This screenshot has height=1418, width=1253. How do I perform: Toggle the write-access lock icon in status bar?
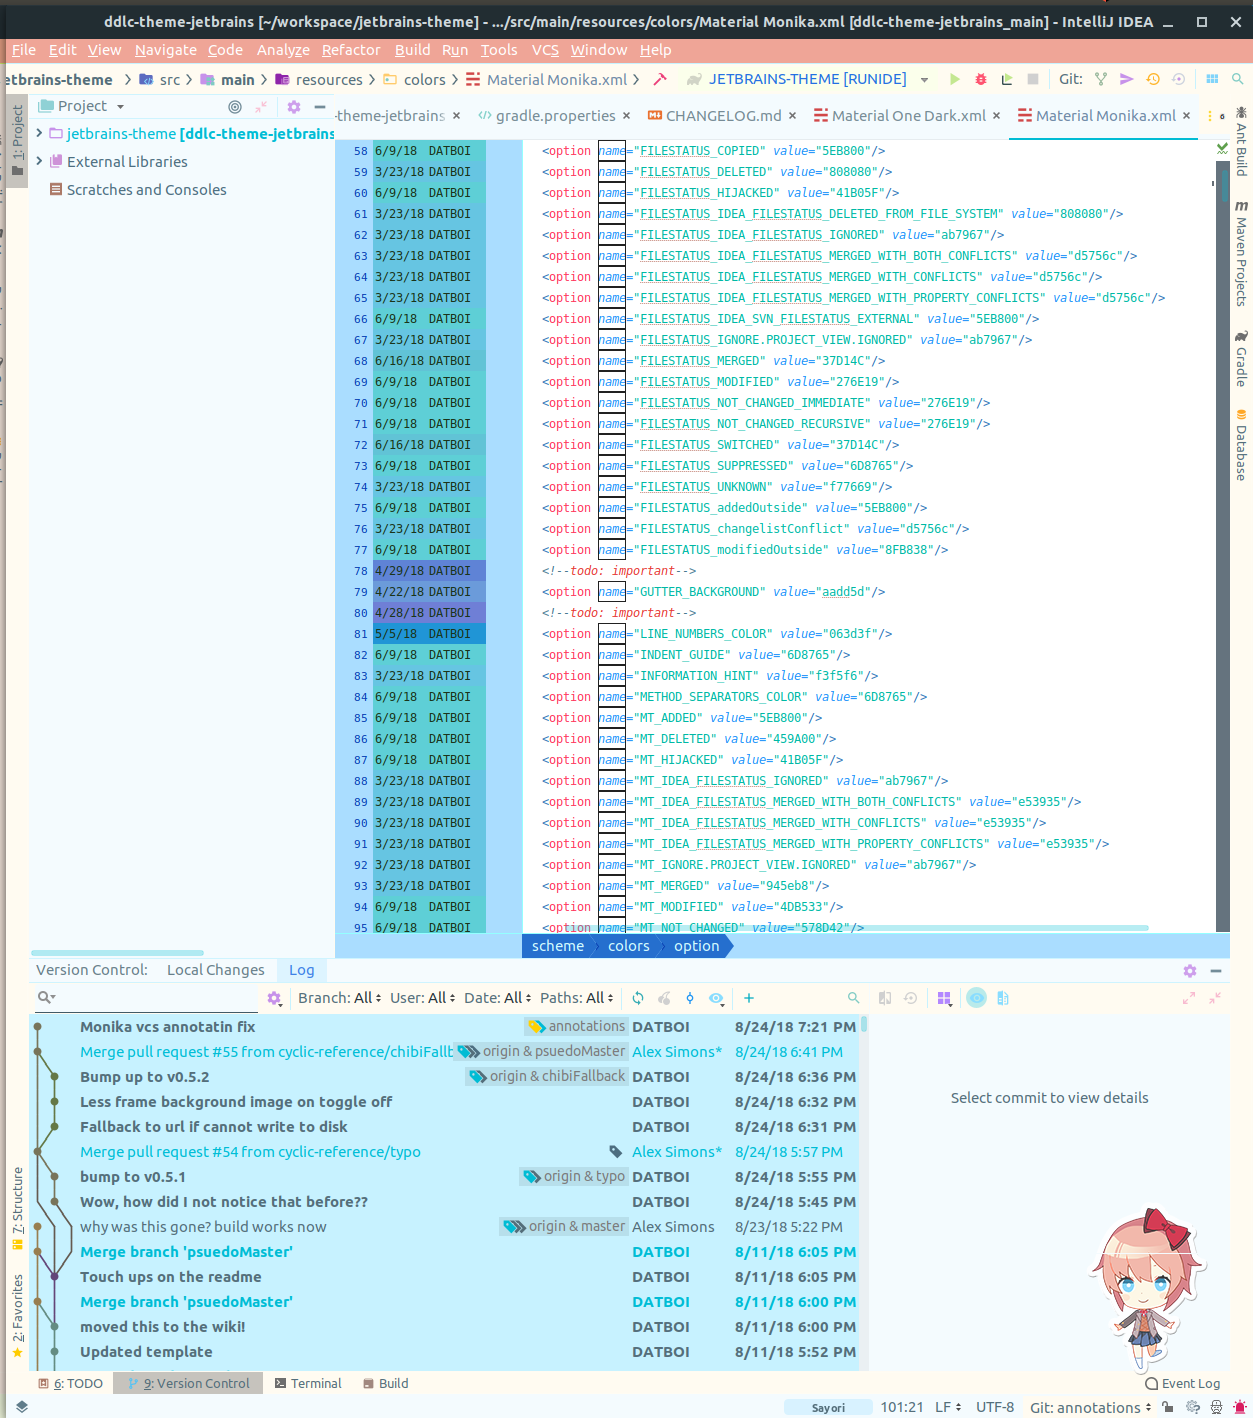pos(1166,1407)
